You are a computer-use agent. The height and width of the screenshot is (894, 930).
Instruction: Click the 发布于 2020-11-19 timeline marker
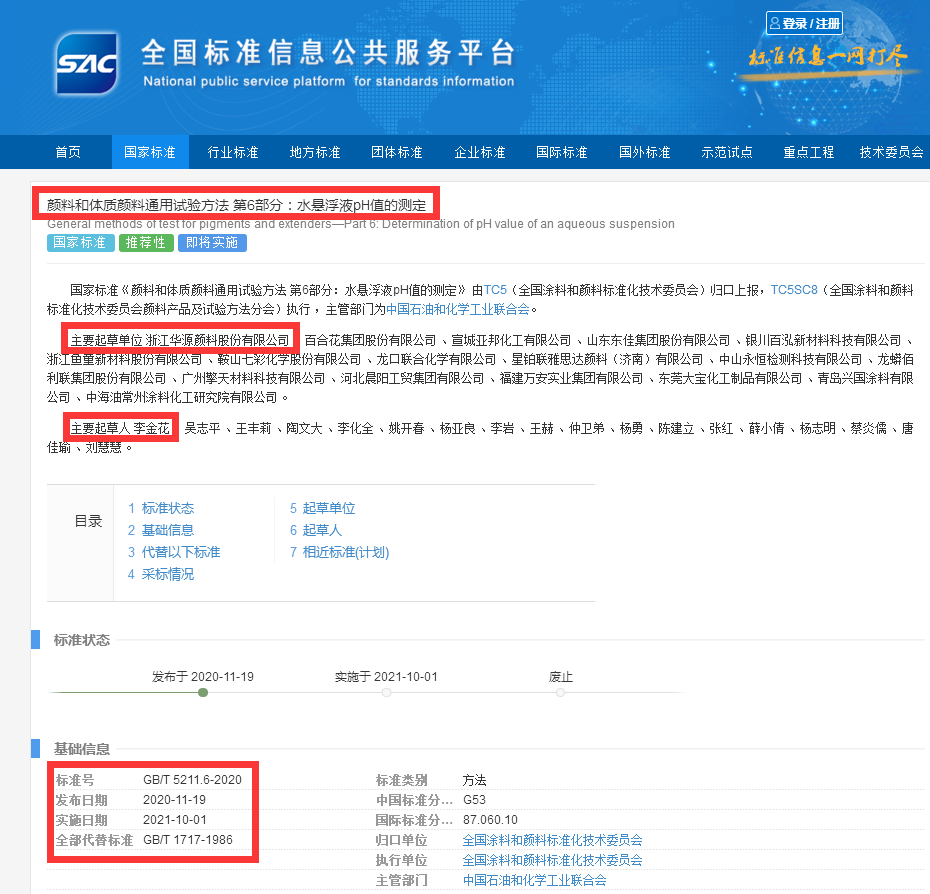pos(203,692)
